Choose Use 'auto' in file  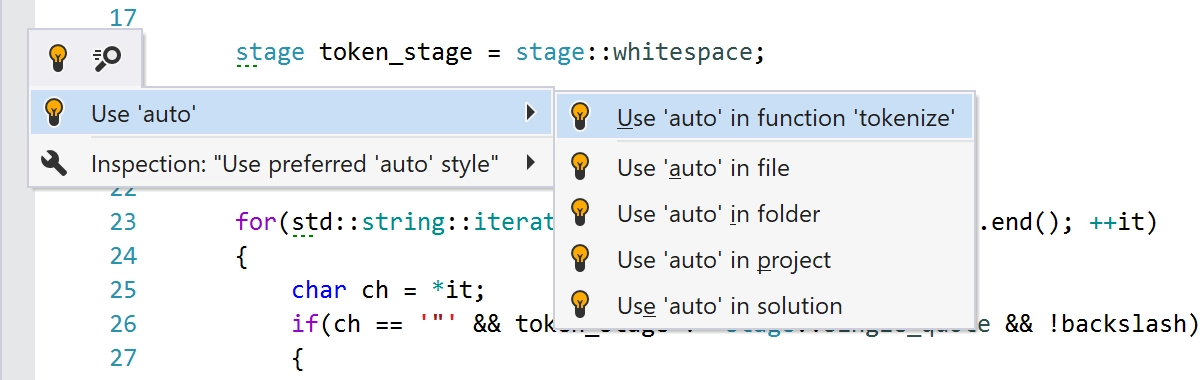coord(765,167)
